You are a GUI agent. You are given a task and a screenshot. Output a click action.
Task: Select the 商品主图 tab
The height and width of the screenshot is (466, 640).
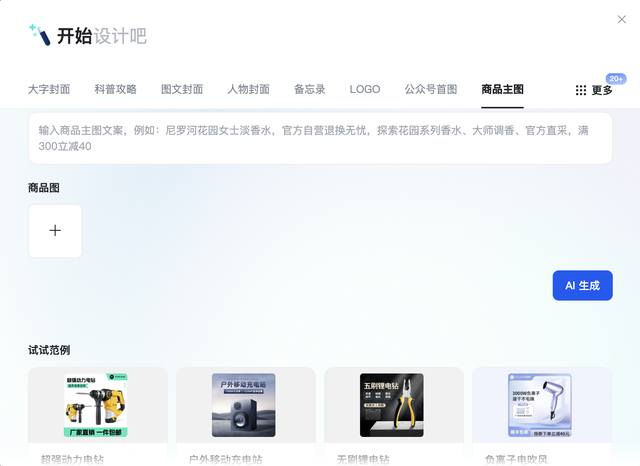click(502, 89)
